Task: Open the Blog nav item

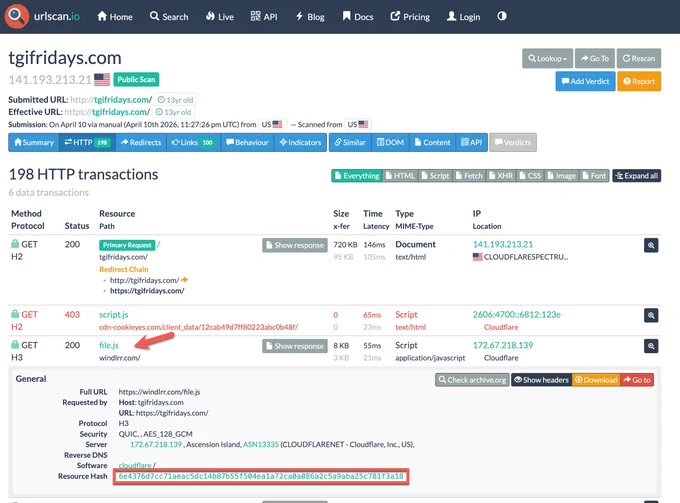Action: pos(310,16)
